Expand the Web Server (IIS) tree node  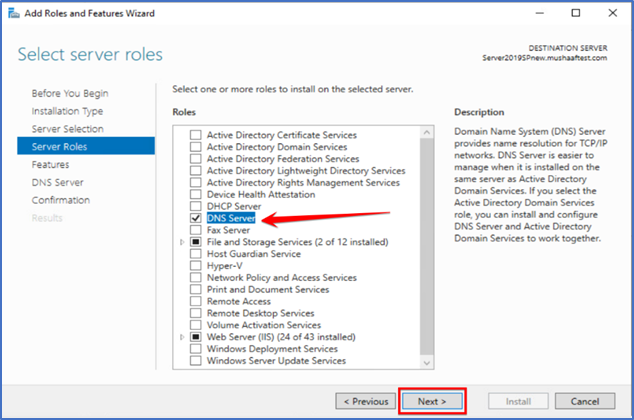tap(182, 337)
